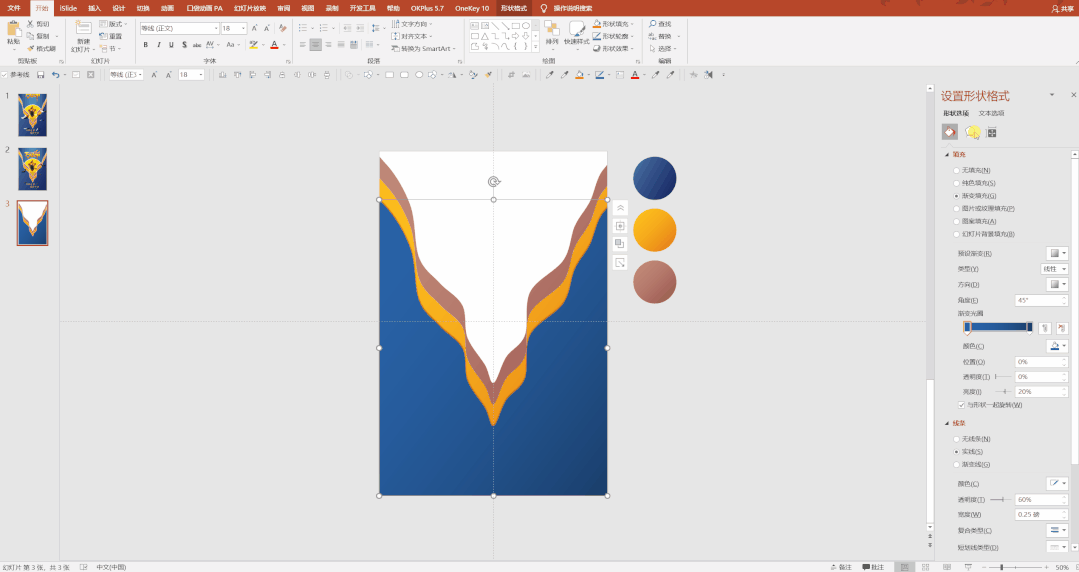Open Shape Fill (形状填充) dropdown in ribbon
Screen dimensions: 1079x572
pyautogui.click(x=615, y=24)
